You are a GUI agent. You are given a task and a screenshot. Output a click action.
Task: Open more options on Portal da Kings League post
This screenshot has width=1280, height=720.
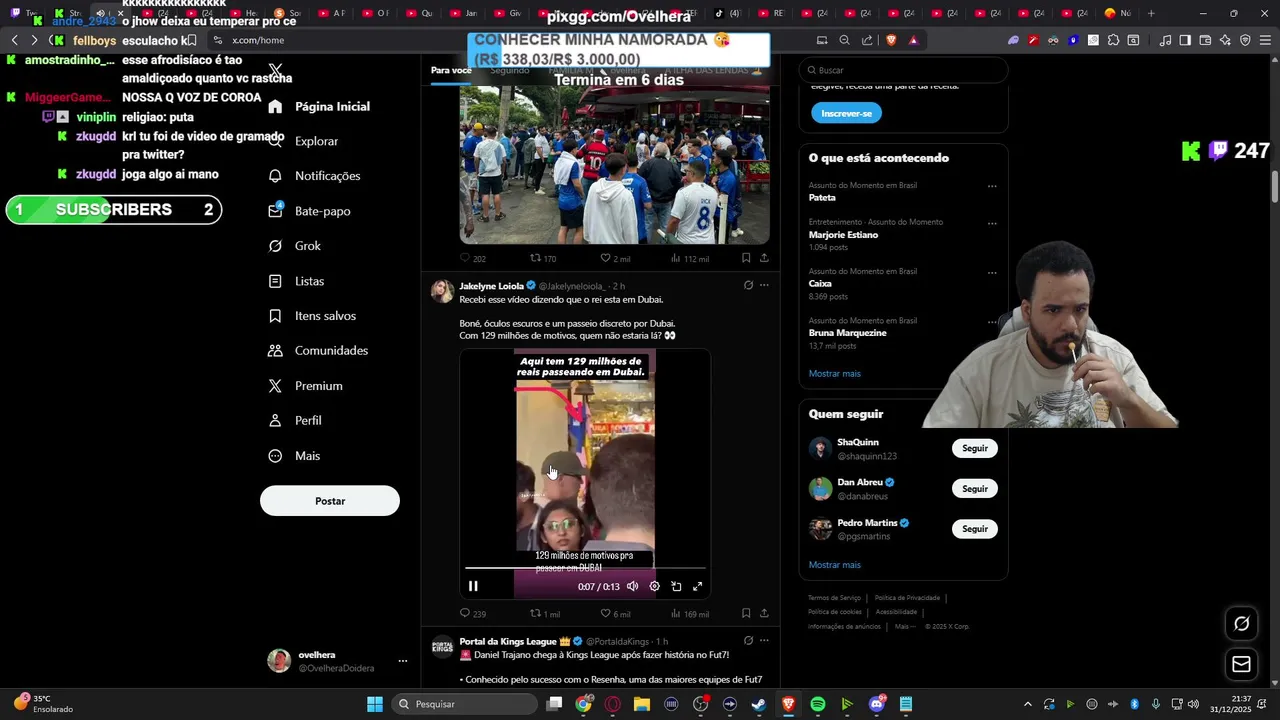pos(764,641)
